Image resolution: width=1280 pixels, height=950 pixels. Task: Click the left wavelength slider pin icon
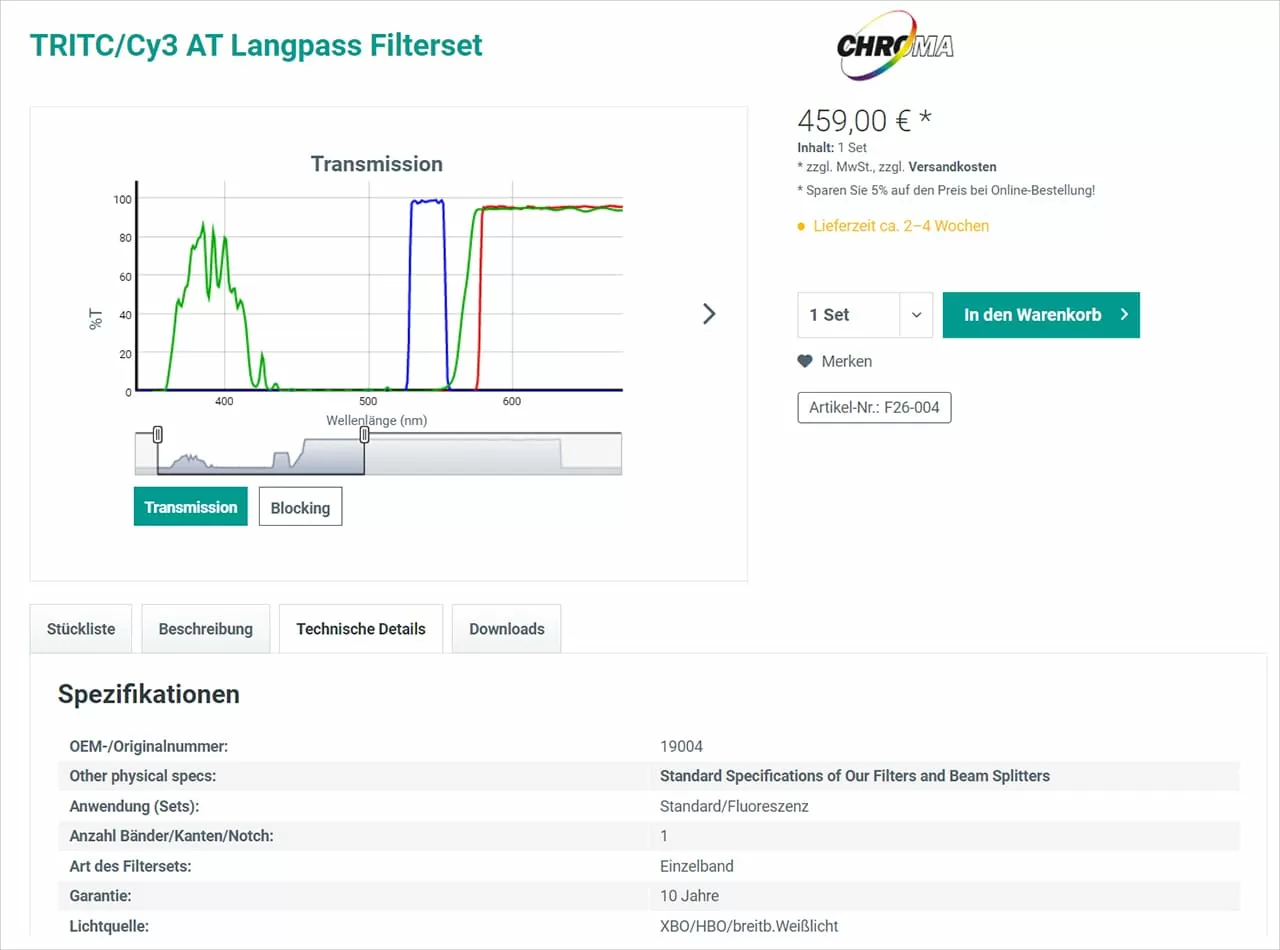click(157, 434)
